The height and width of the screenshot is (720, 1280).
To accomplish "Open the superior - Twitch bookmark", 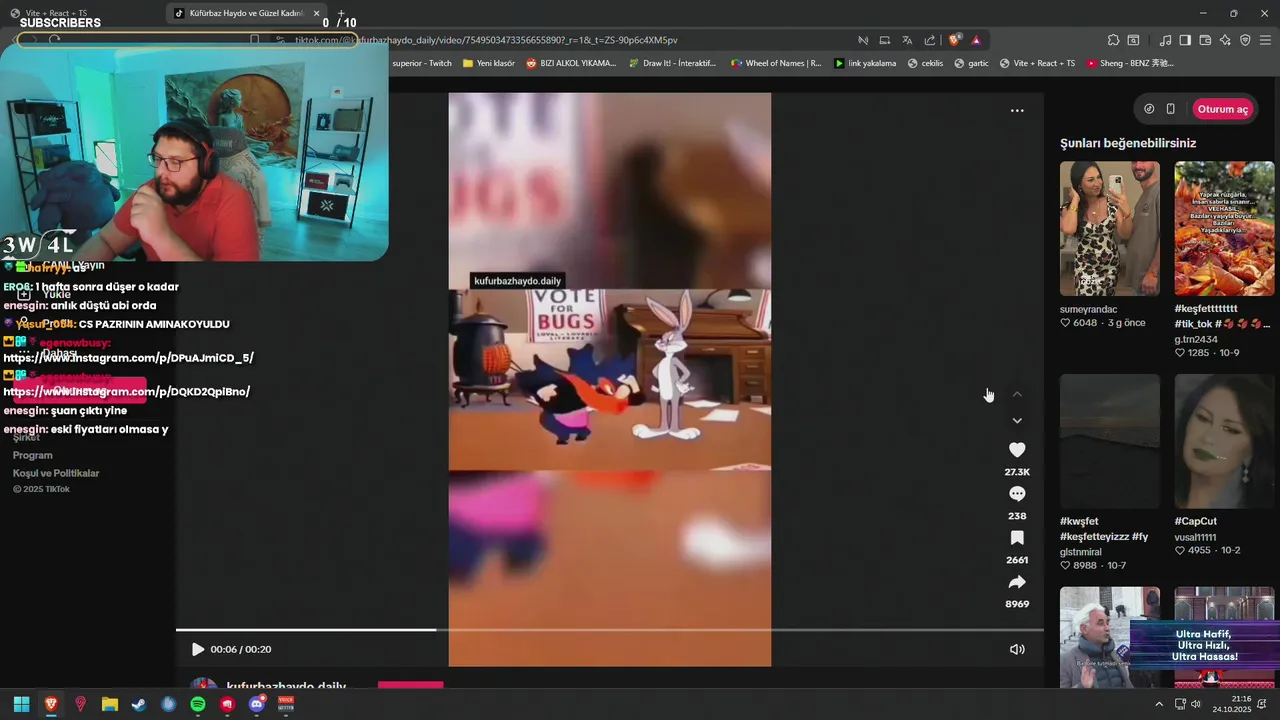I will [421, 63].
